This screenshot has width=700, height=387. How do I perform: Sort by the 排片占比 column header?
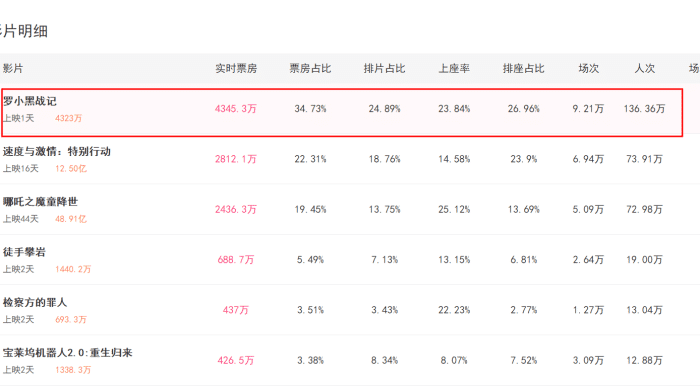pyautogui.click(x=384, y=69)
